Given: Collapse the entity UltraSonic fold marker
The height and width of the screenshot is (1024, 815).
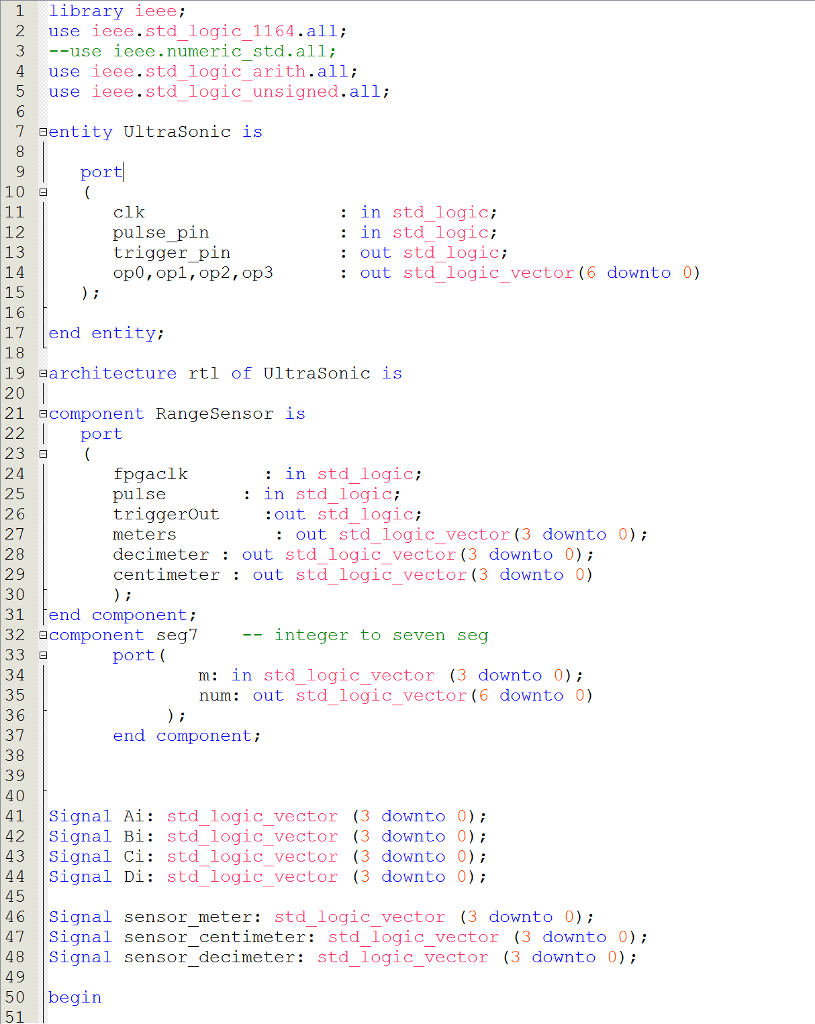Looking at the screenshot, I should [x=42, y=131].
